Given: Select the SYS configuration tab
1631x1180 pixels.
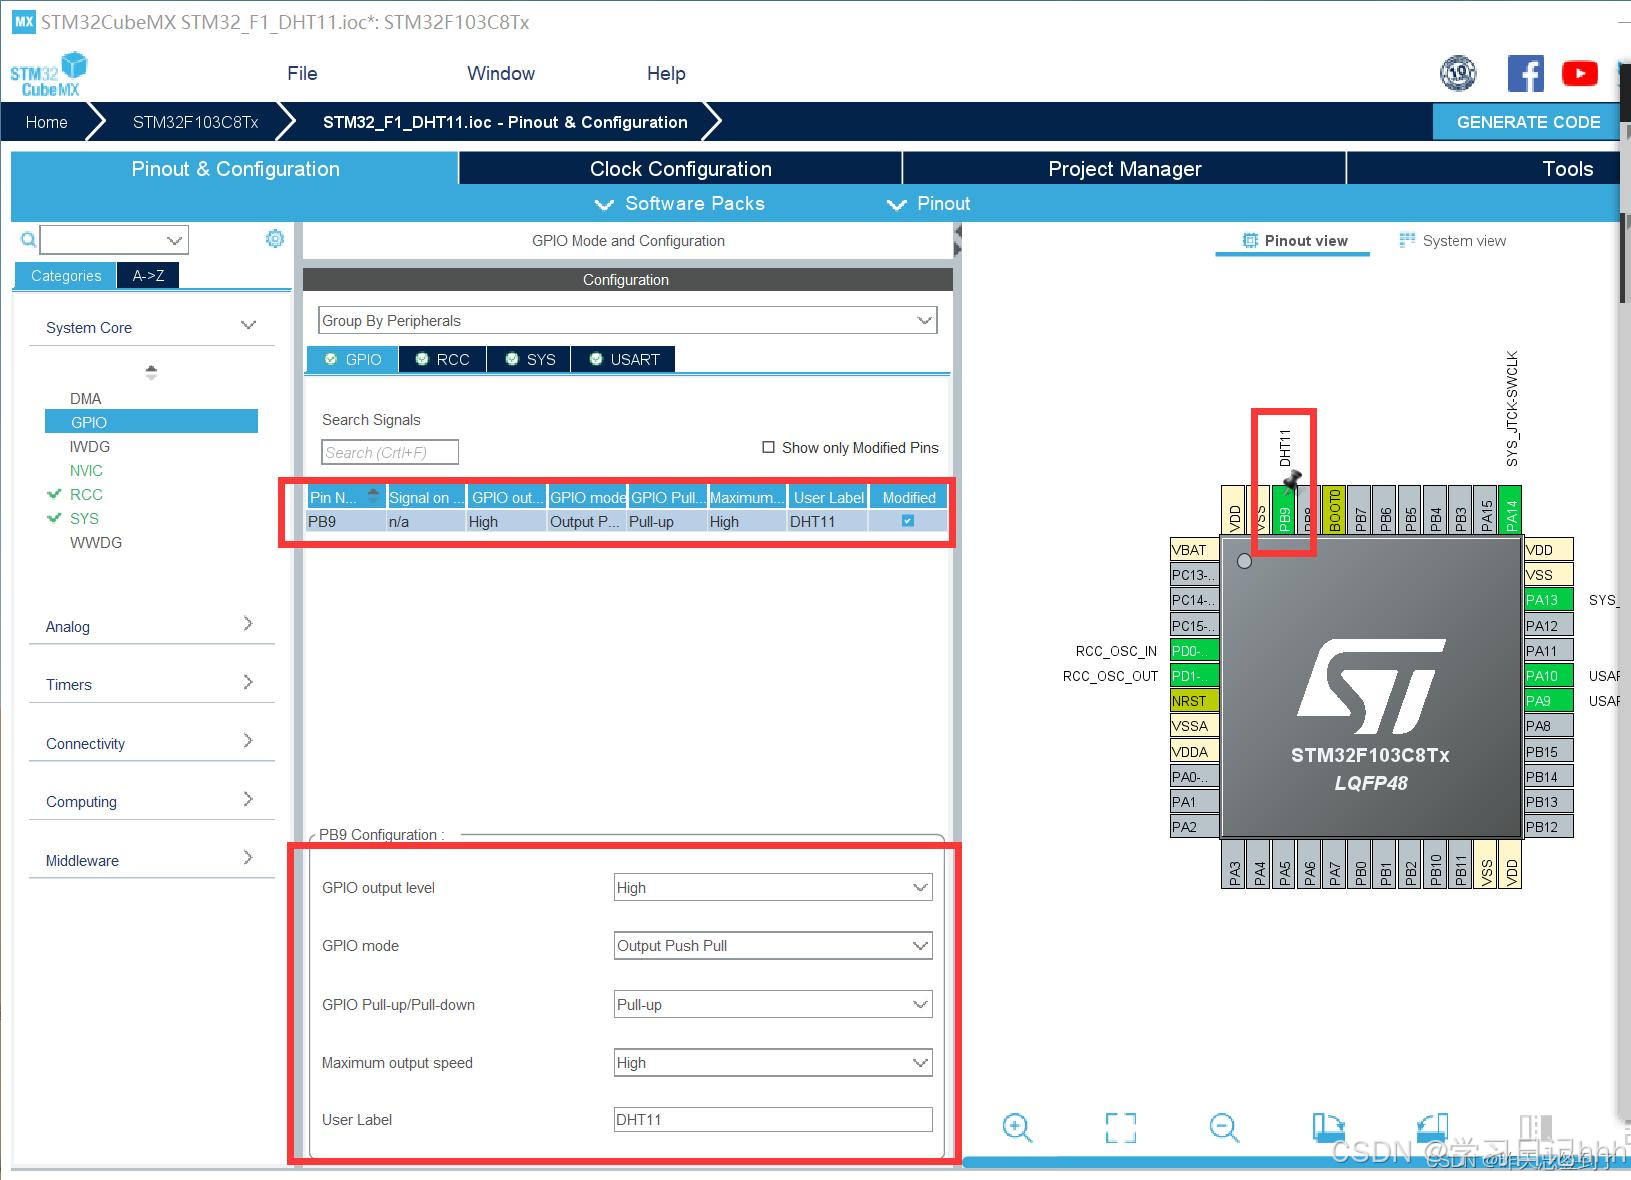Looking at the screenshot, I should pyautogui.click(x=530, y=359).
